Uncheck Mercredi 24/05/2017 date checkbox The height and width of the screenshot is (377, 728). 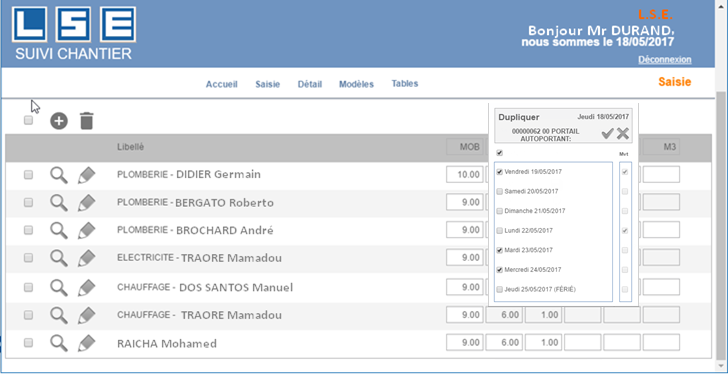pos(500,270)
